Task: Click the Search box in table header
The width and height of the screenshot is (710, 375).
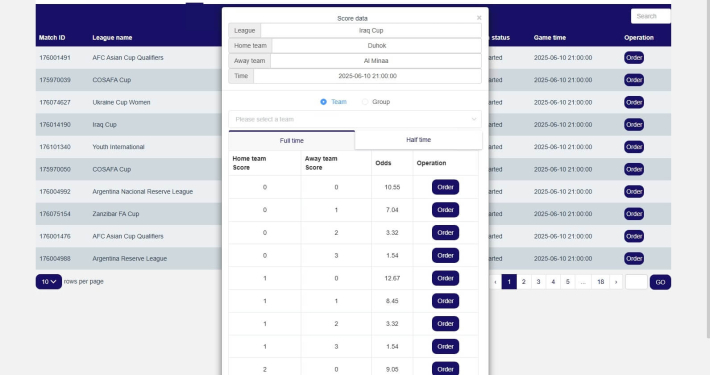Action: click(x=650, y=16)
